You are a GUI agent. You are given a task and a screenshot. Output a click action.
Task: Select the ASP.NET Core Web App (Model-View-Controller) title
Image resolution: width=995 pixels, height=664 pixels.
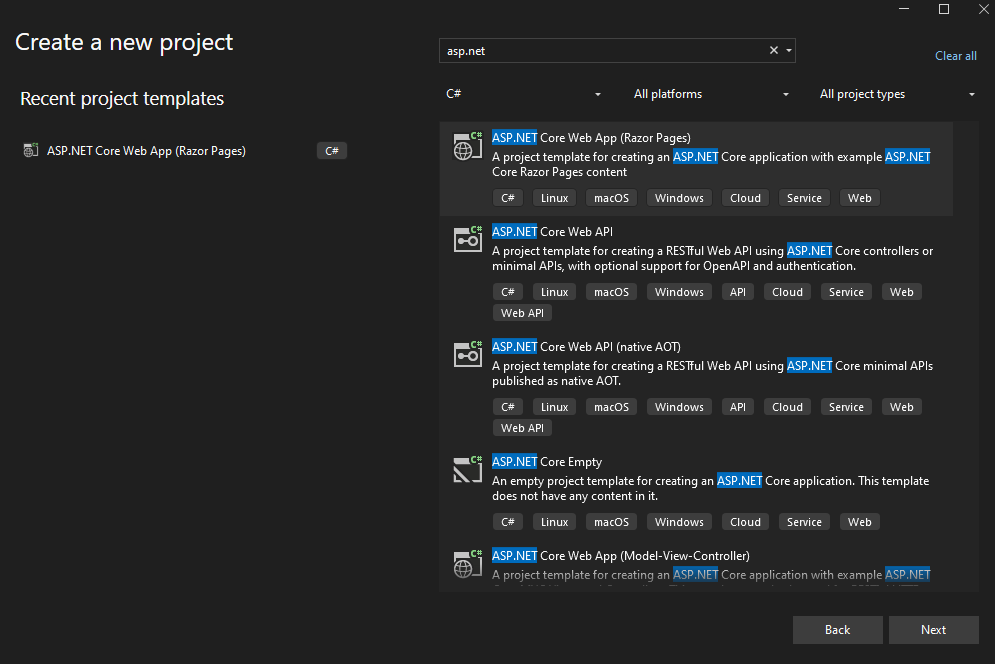point(621,555)
